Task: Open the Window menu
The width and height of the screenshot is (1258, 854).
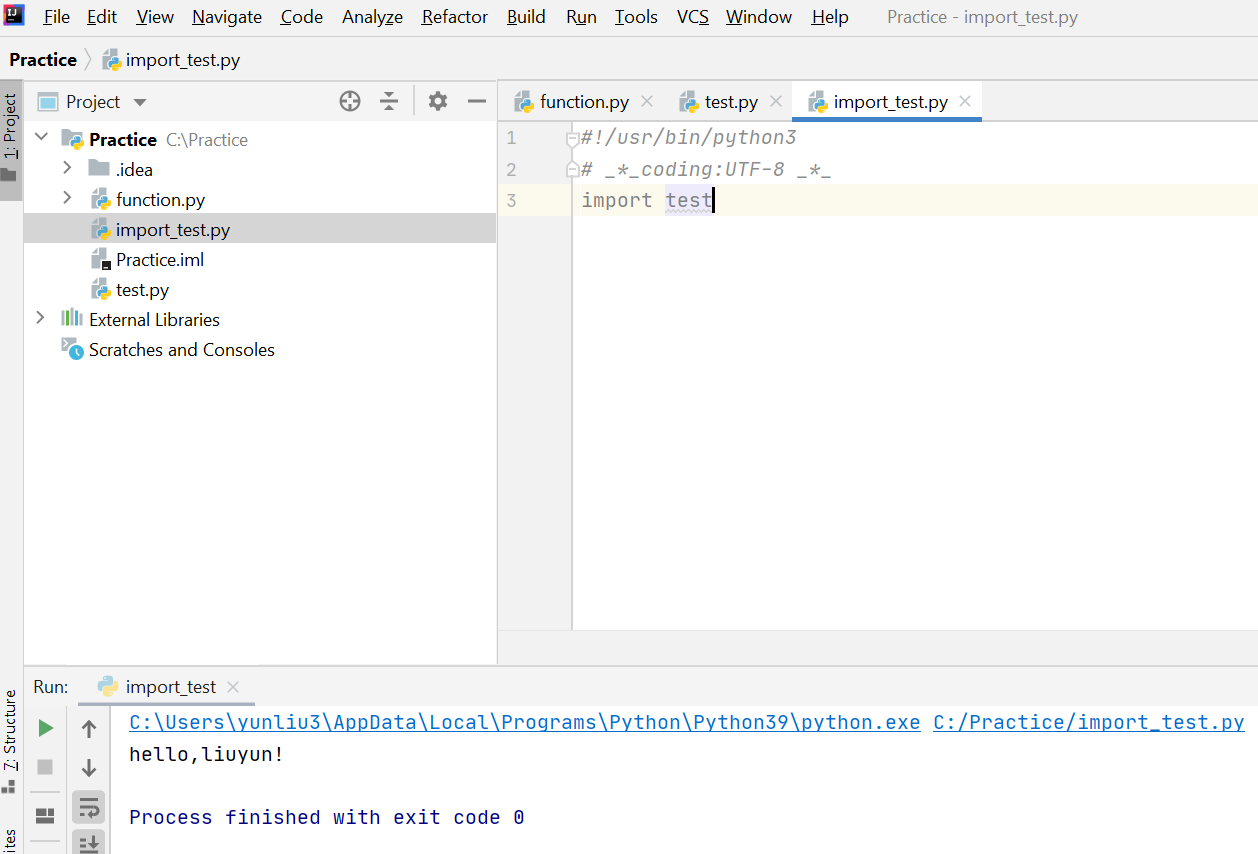Action: [759, 17]
